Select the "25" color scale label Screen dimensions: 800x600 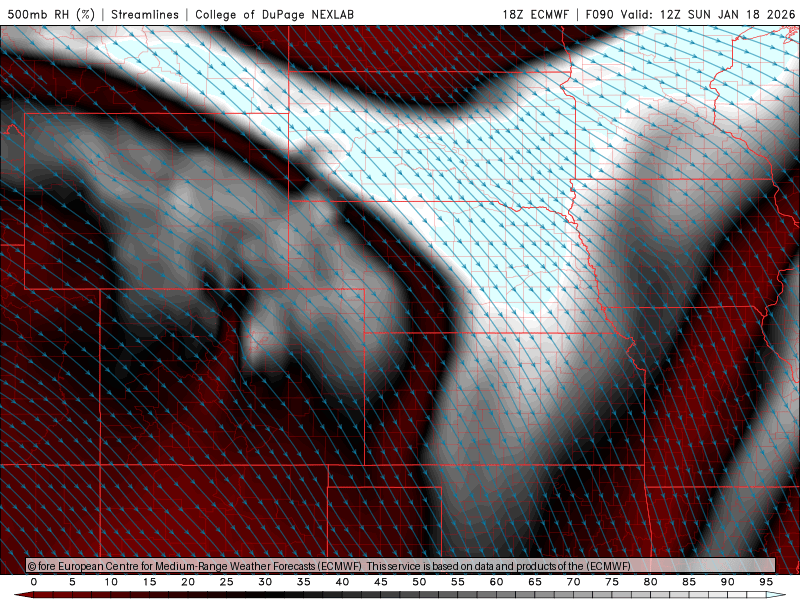coord(227,582)
